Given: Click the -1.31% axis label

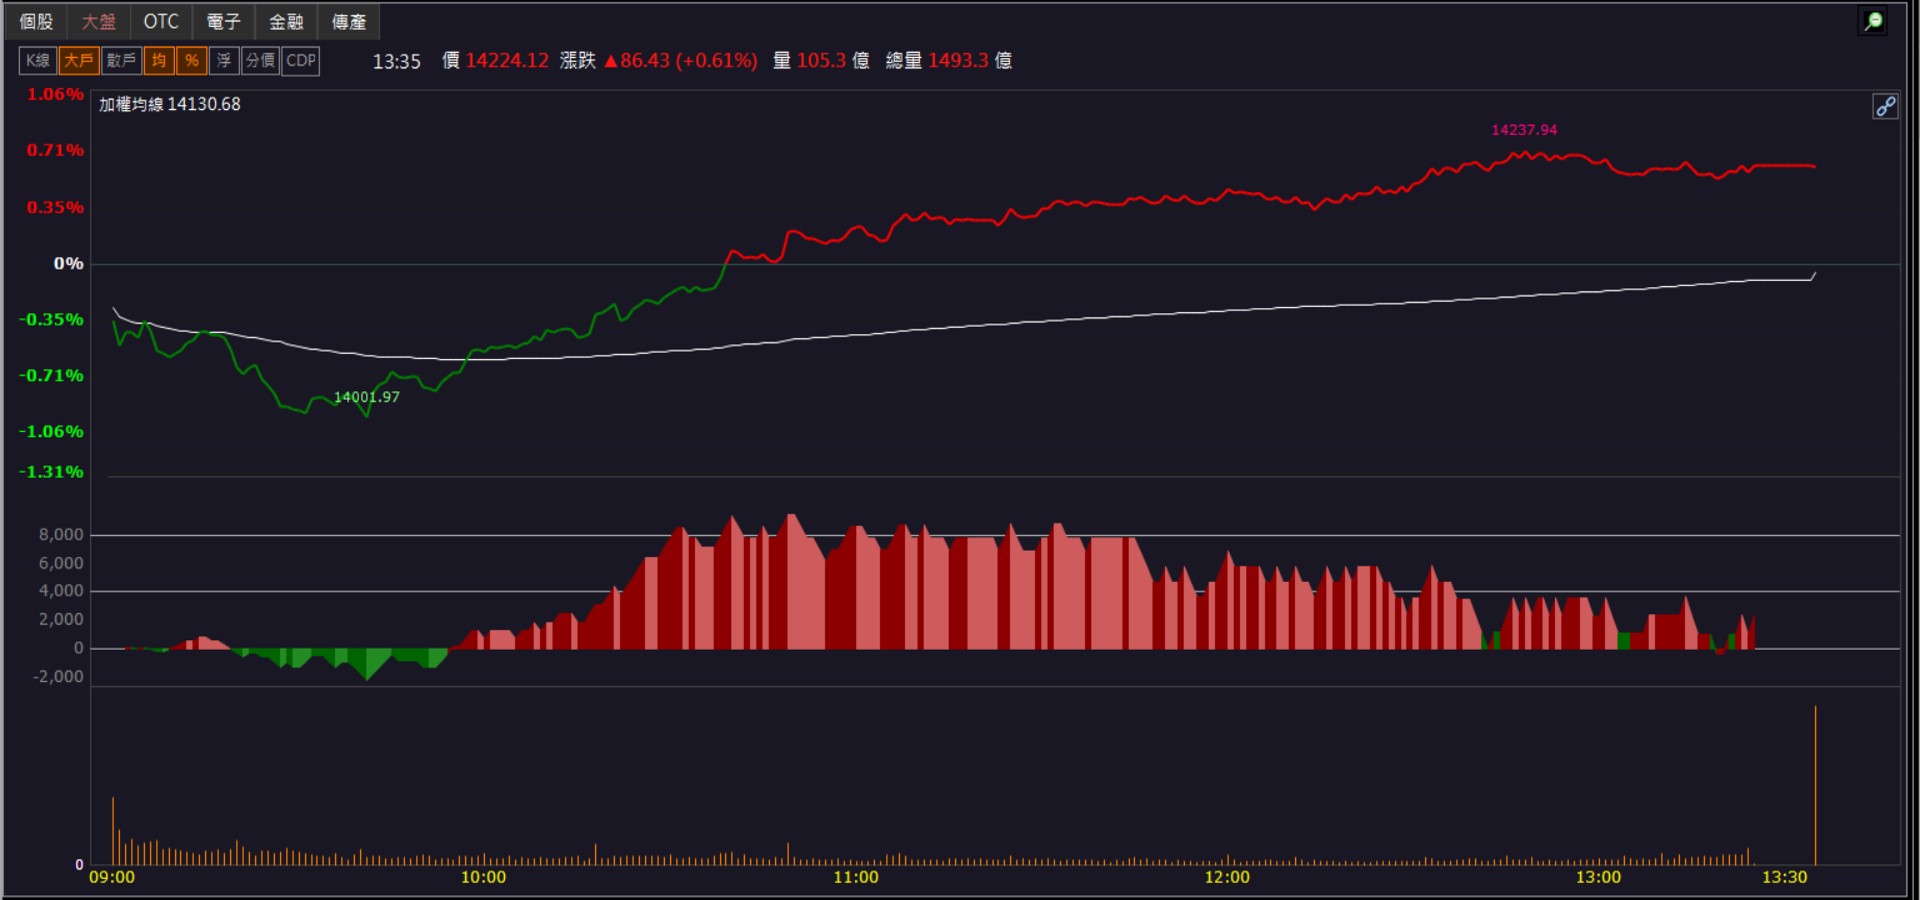Looking at the screenshot, I should click(51, 472).
